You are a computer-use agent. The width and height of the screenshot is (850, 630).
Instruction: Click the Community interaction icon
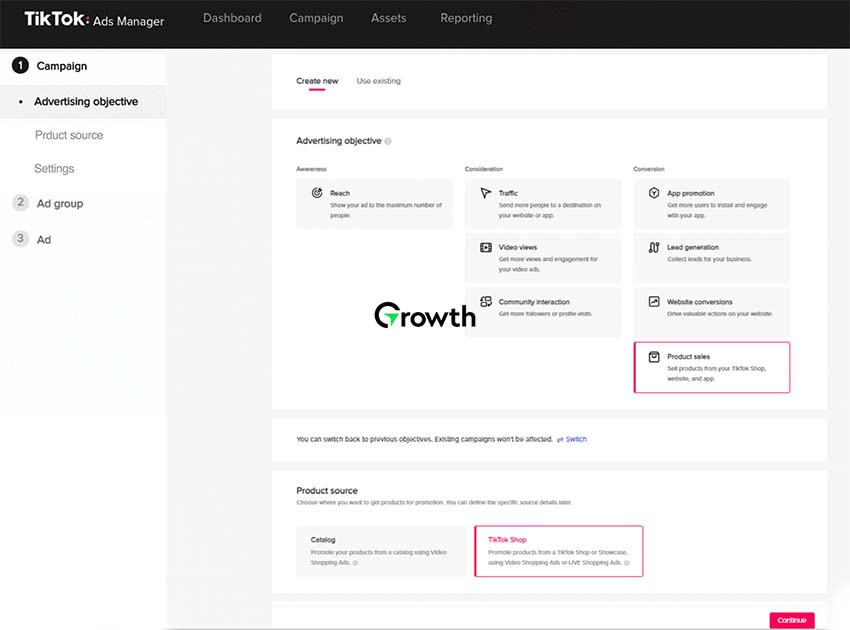point(486,301)
